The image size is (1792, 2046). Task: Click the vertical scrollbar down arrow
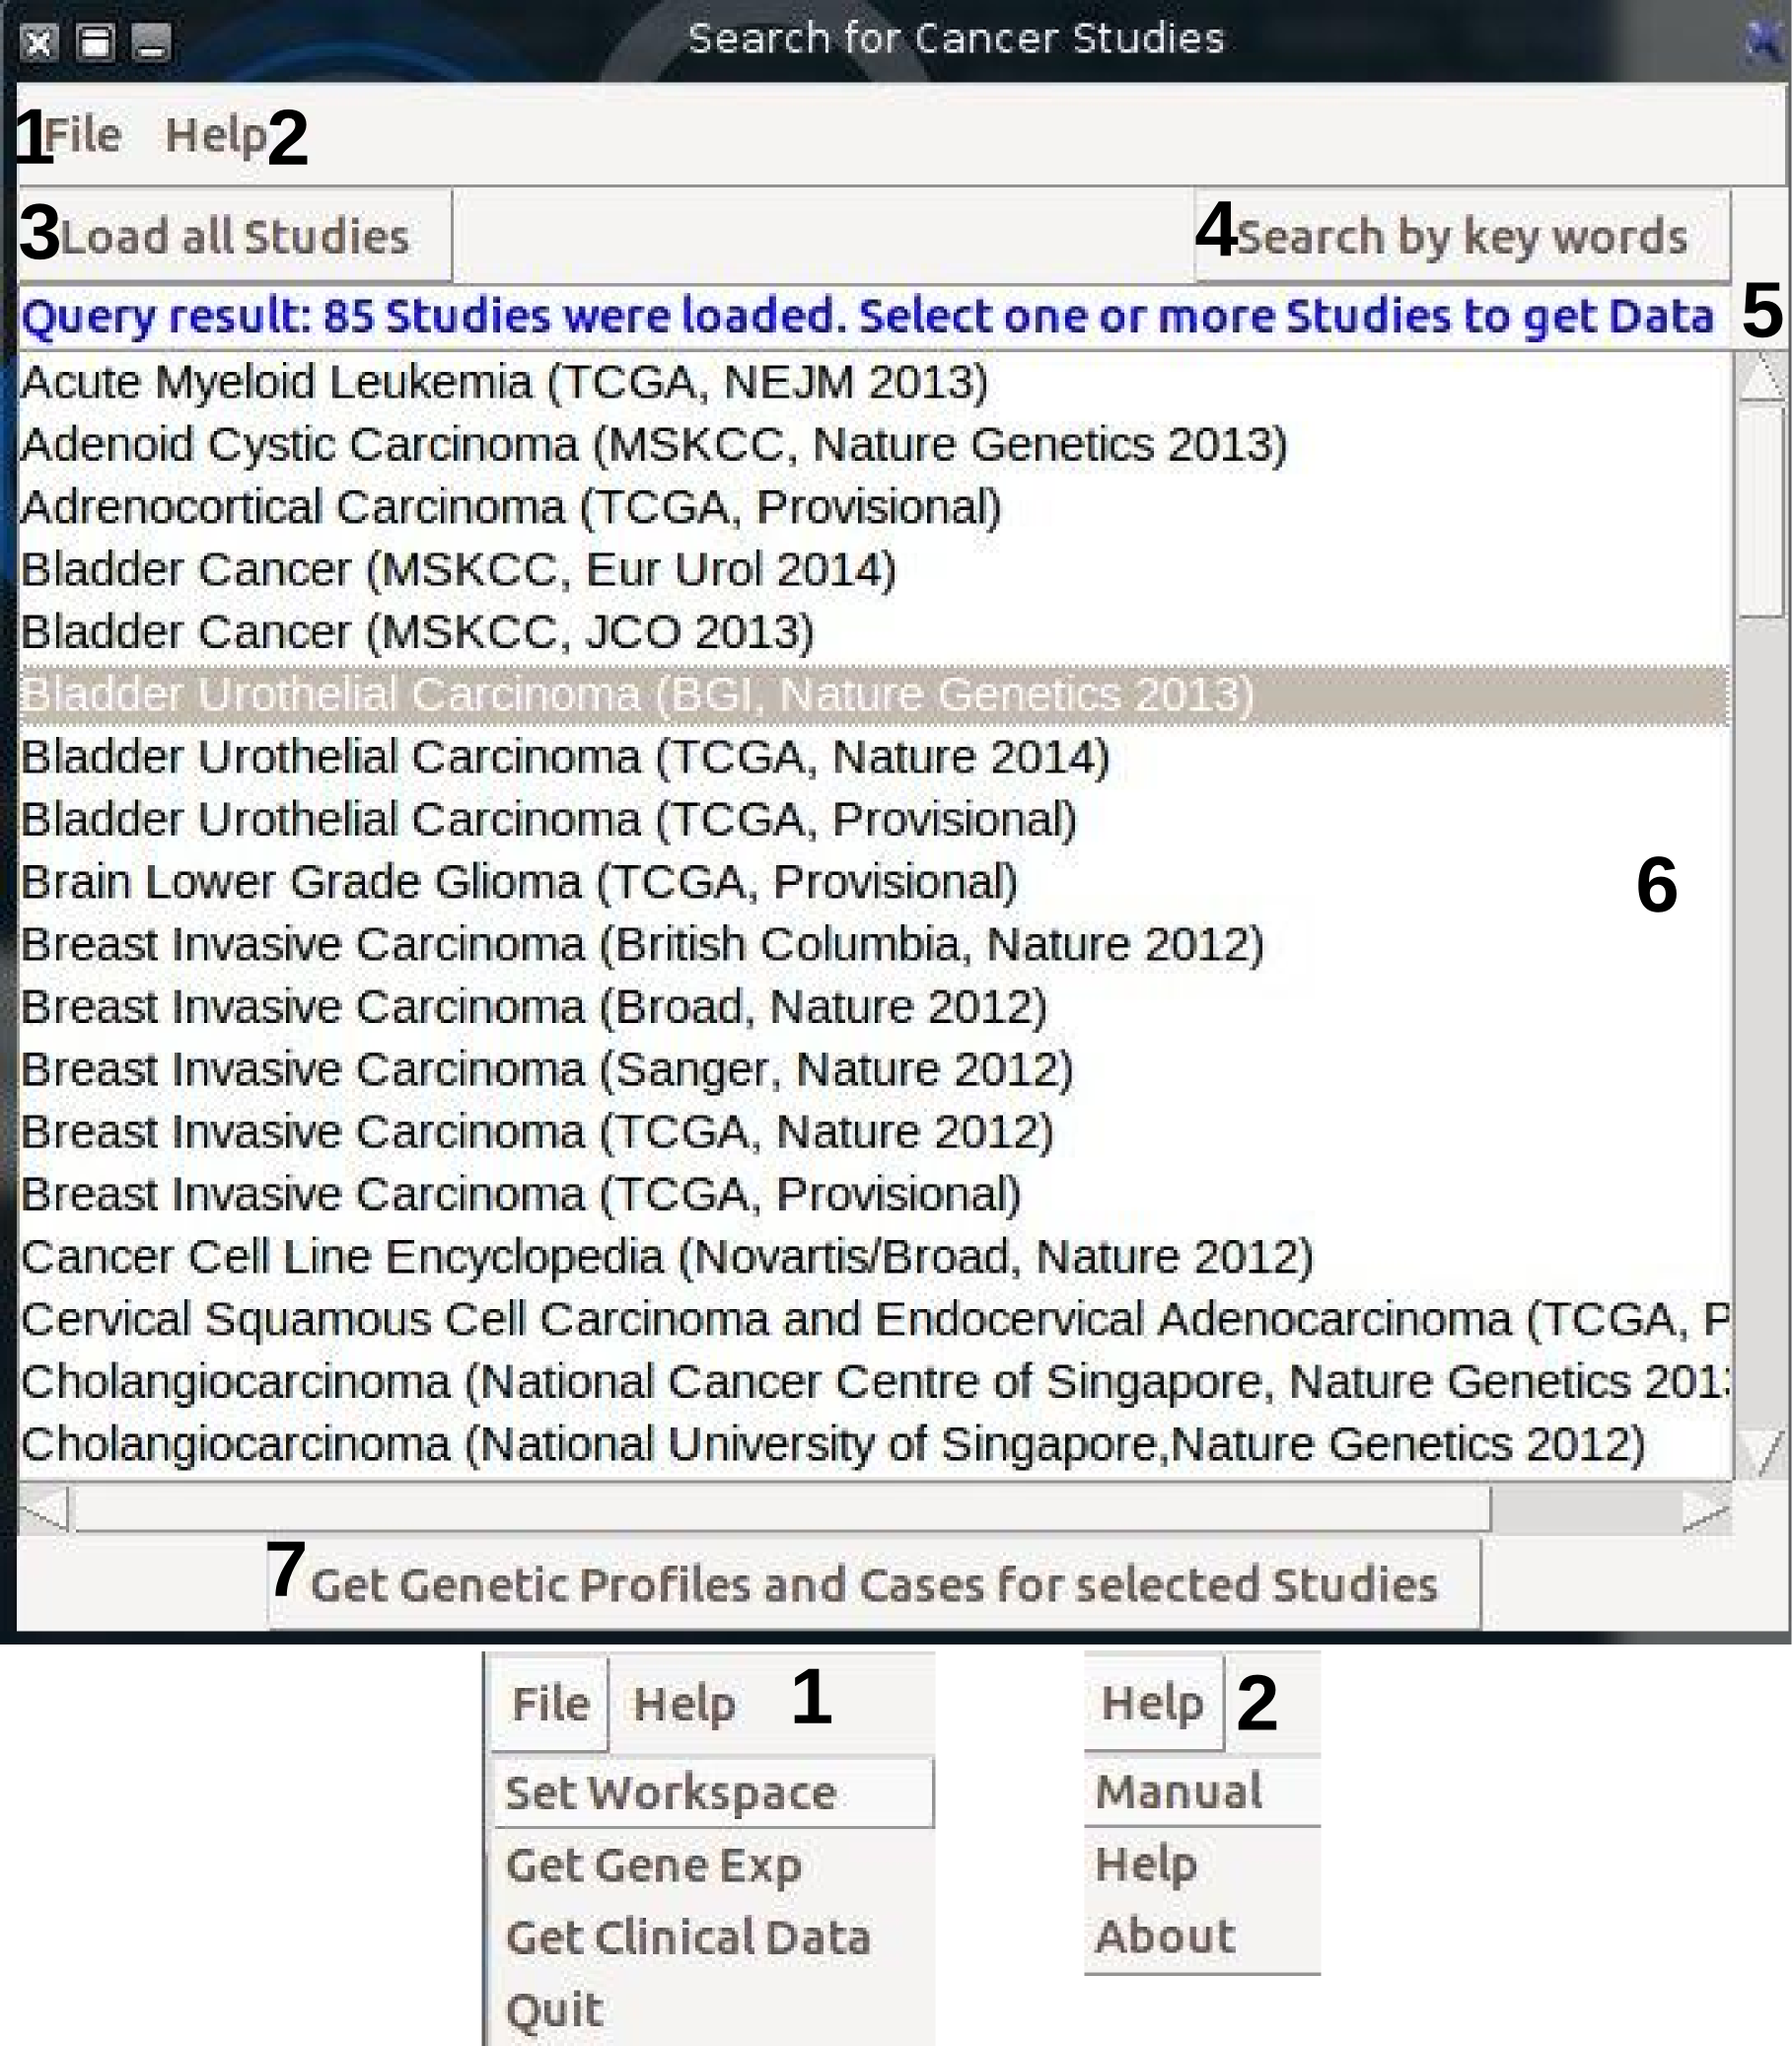(x=1760, y=1453)
